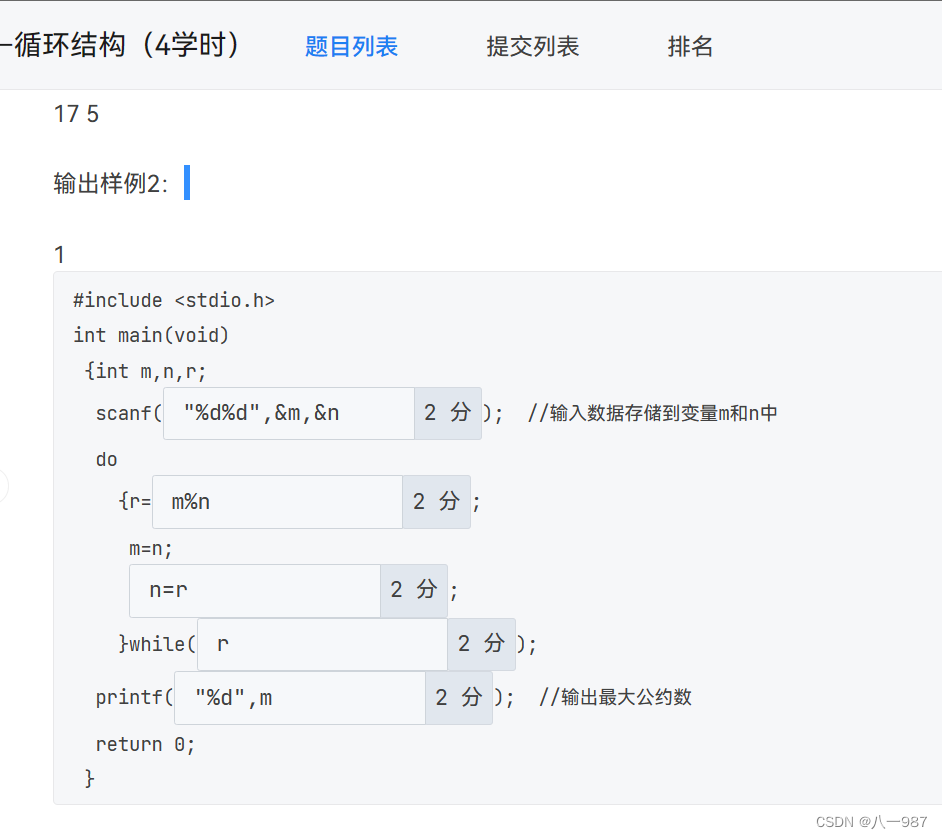Click the 循环结构（4学时）course title

(120, 44)
